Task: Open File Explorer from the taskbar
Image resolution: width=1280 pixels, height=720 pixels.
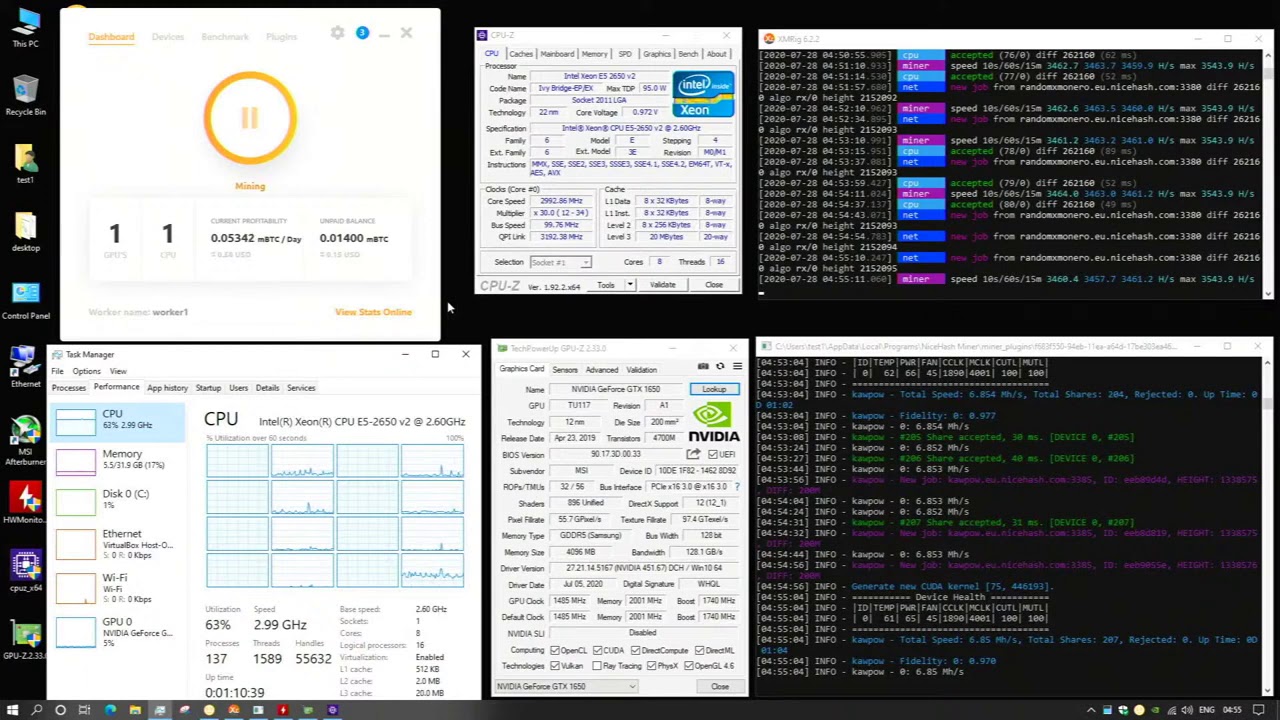Action: (135, 710)
